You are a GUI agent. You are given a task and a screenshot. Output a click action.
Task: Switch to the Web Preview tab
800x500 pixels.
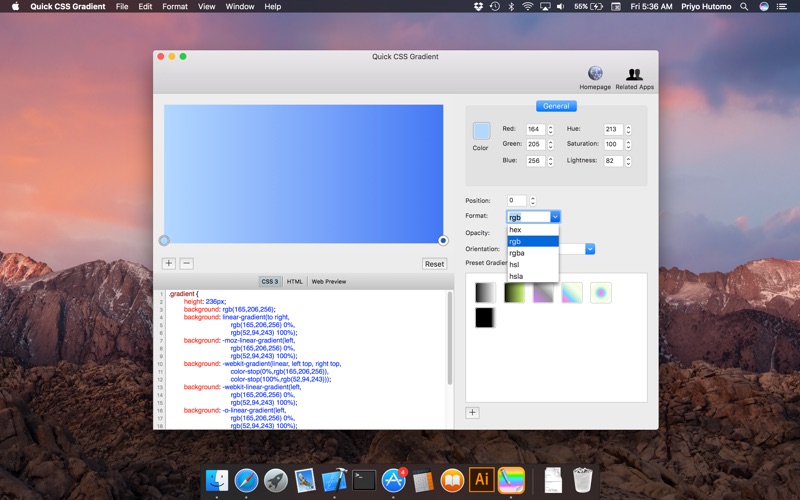pyautogui.click(x=329, y=282)
